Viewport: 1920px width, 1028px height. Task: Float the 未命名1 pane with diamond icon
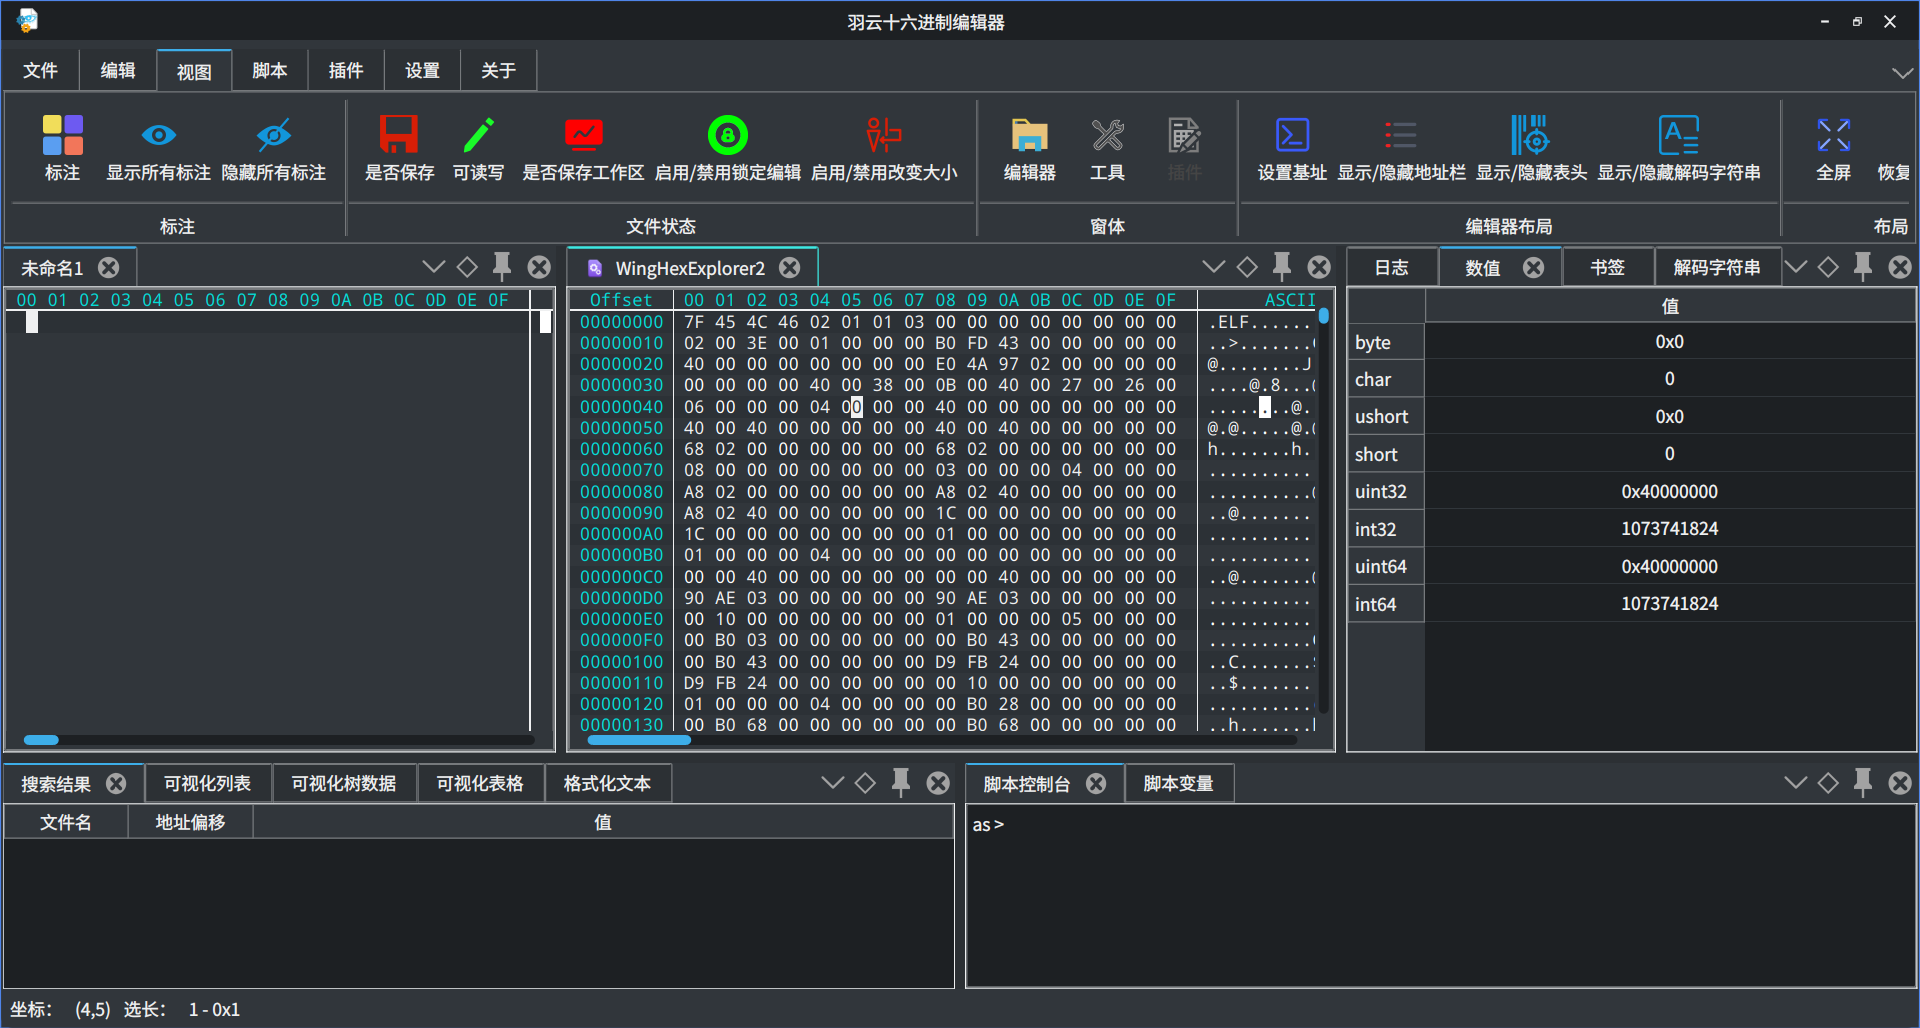click(x=467, y=266)
